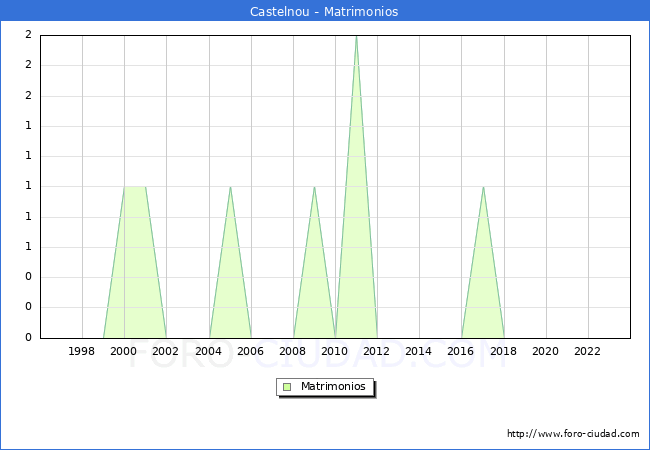
Task: Pick the 2008 label on the x-axis
Action: point(293,351)
